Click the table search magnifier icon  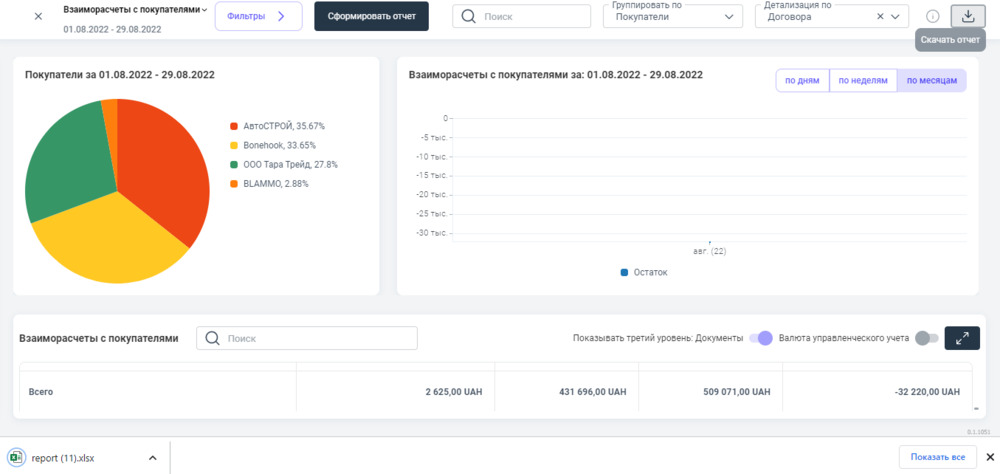pyautogui.click(x=212, y=338)
